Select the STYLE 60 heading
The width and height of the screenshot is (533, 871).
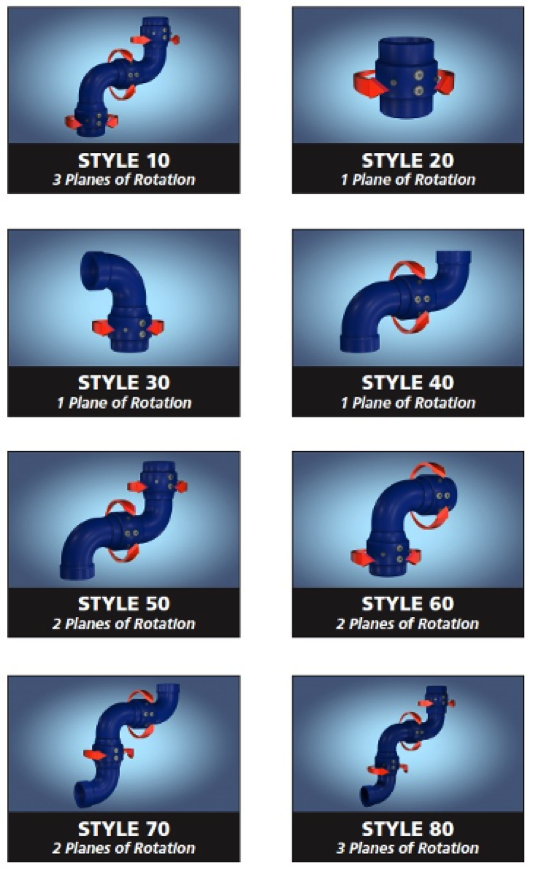pos(408,604)
